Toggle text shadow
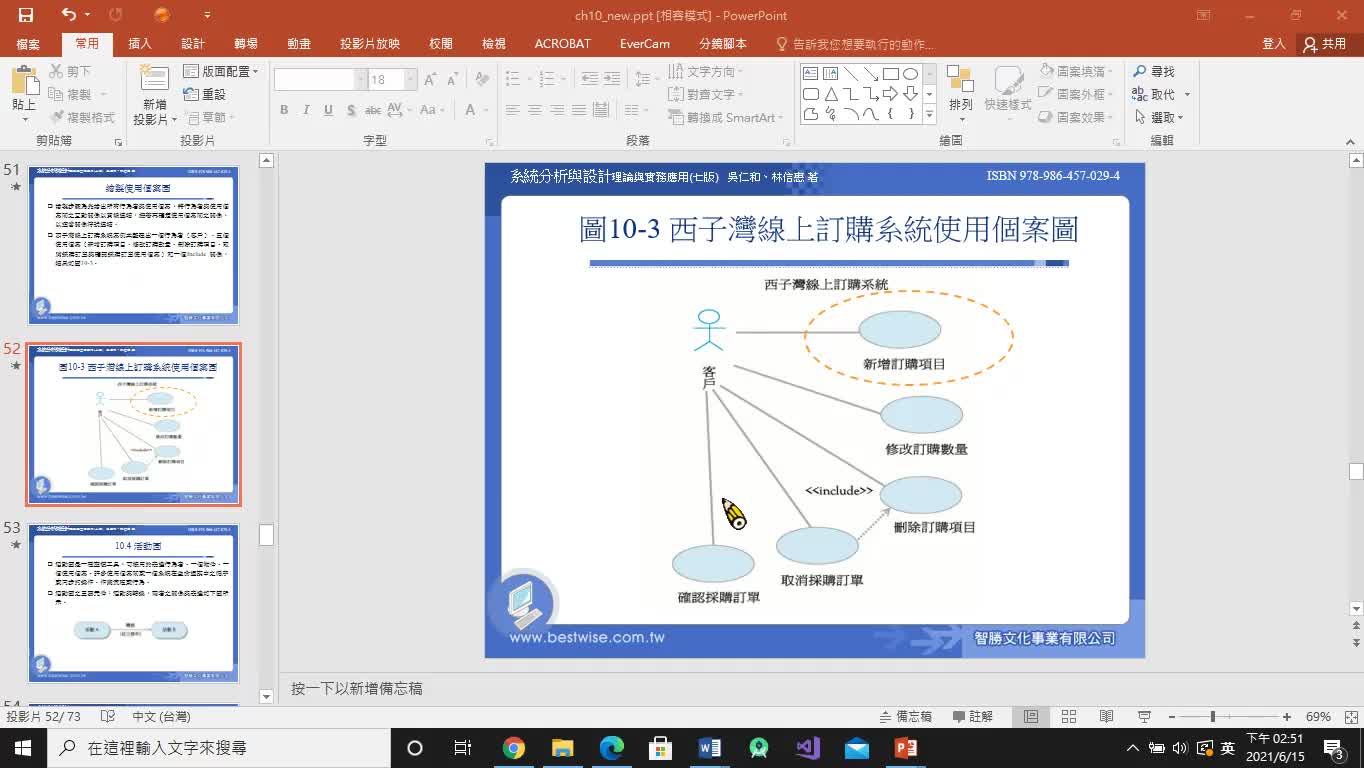Image resolution: width=1364 pixels, height=768 pixels. point(350,110)
